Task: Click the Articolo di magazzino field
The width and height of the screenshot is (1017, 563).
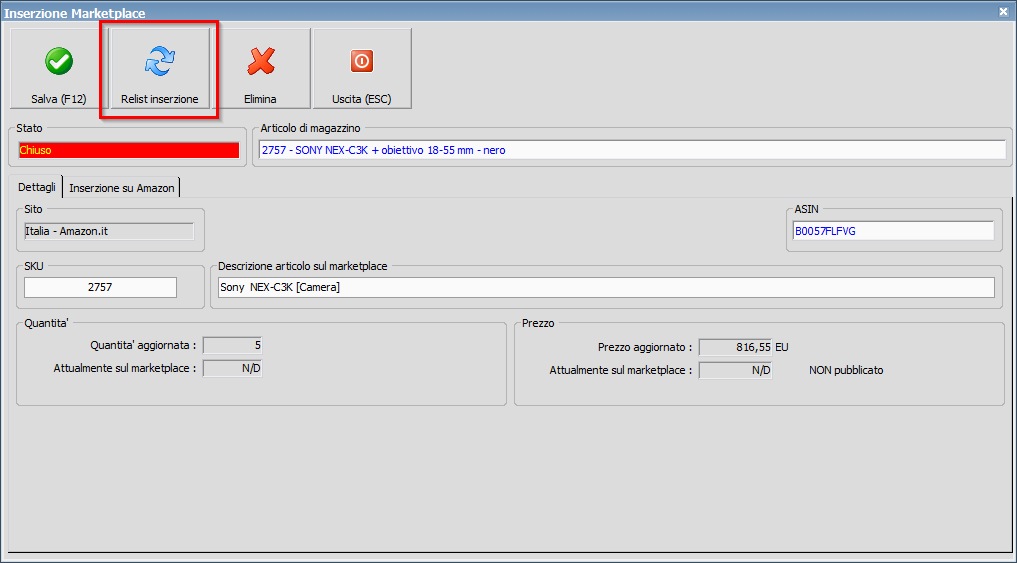Action: 632,150
